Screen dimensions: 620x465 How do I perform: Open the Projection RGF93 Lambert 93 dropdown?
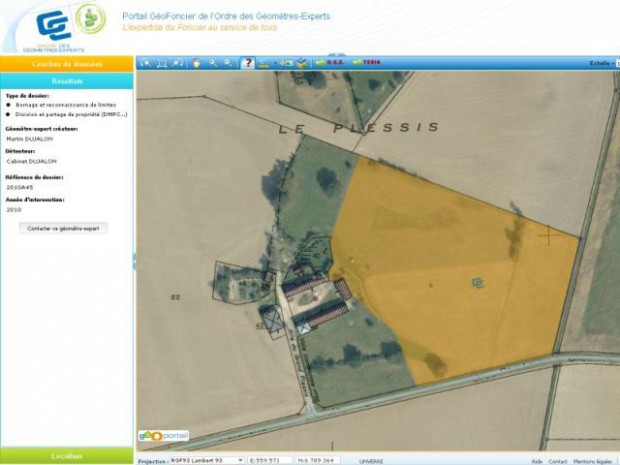[x=206, y=460]
